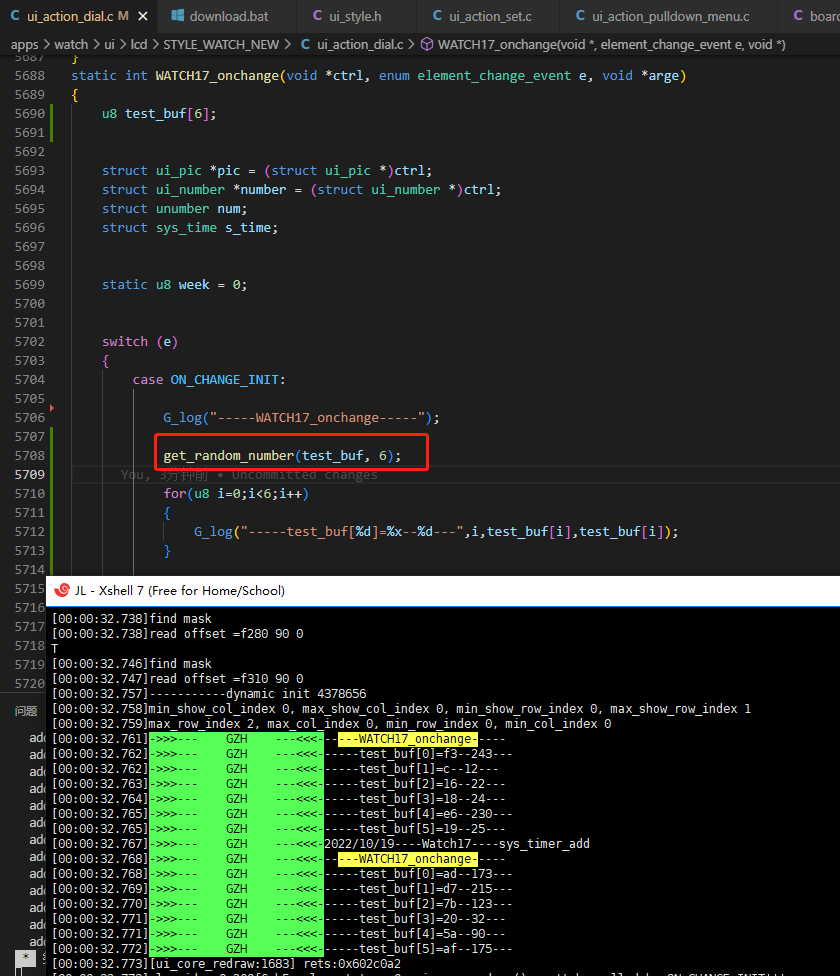
Task: Click line number 5688 in the gutter
Action: [x=30, y=75]
